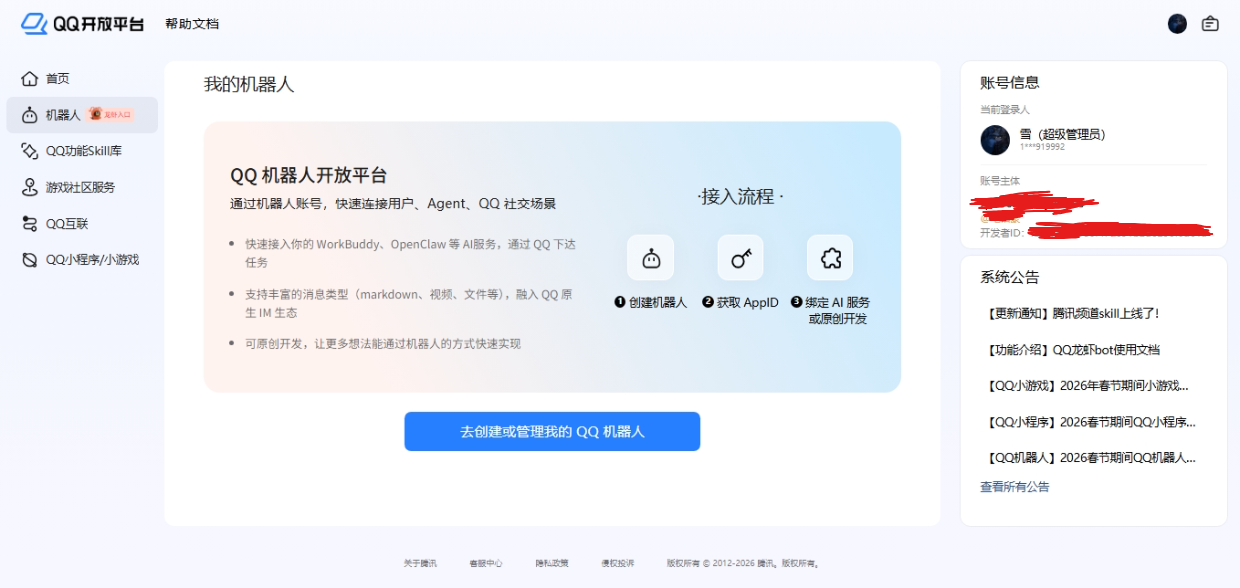Open 【QQ机器人】2026春节期间 announcement
The height and width of the screenshot is (588, 1240).
[1090, 458]
